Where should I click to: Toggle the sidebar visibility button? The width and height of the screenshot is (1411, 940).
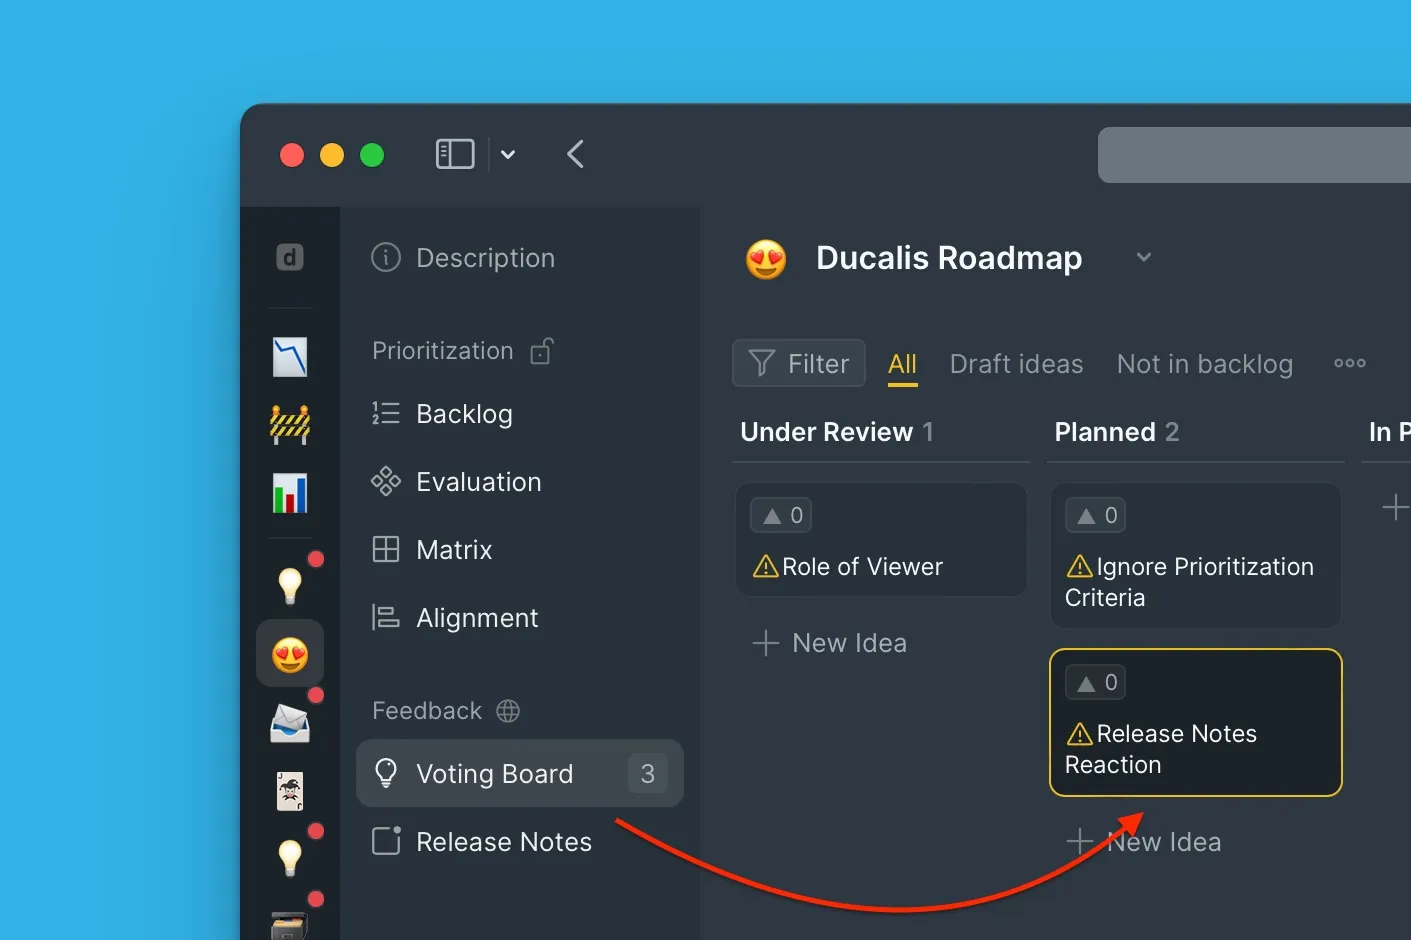pyautogui.click(x=455, y=154)
